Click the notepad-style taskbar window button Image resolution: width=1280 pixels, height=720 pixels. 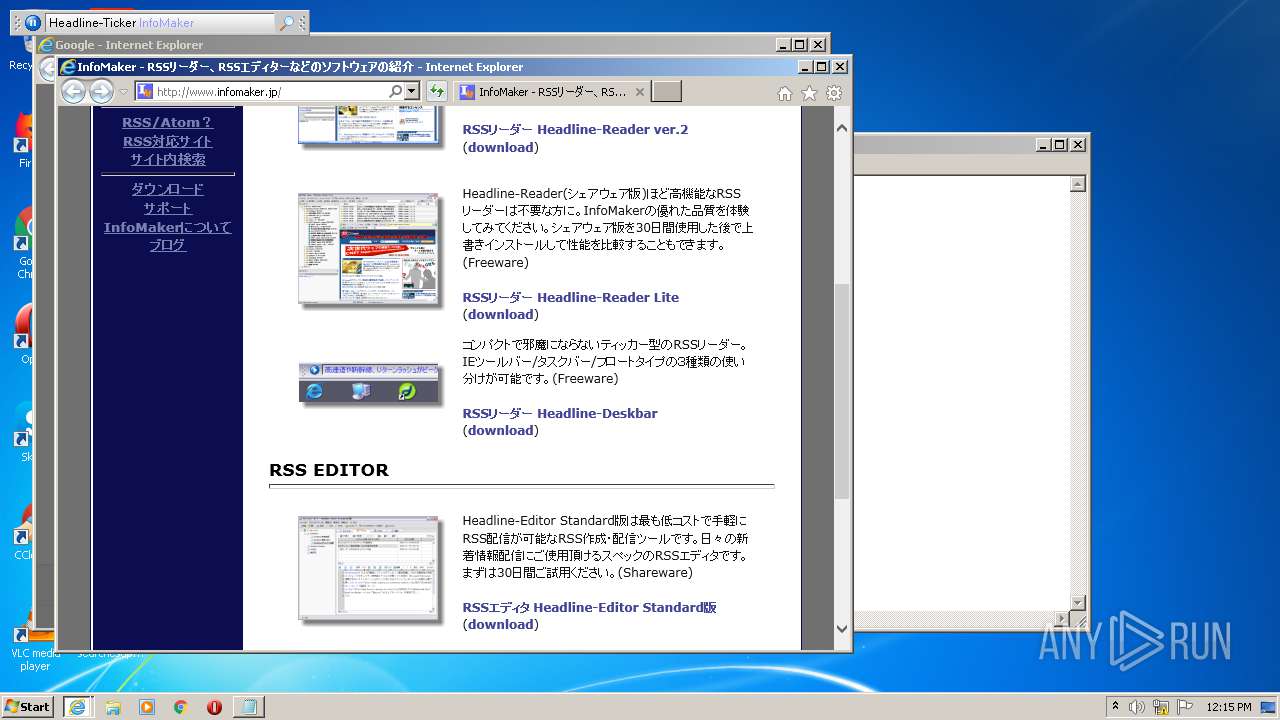tap(248, 707)
